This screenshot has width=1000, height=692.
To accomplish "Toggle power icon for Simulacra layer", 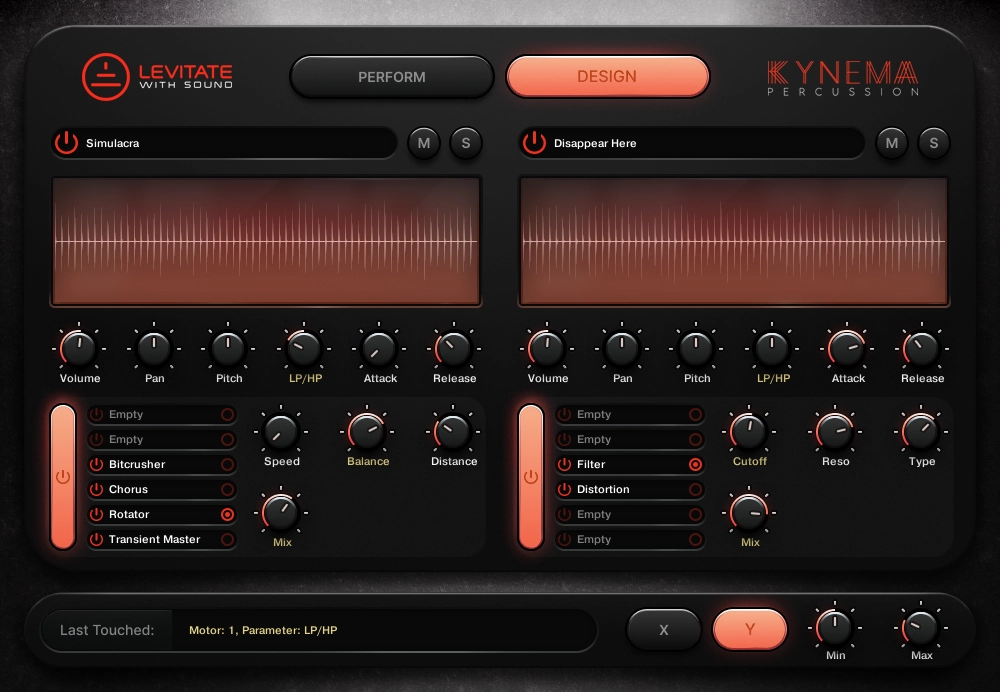I will point(66,143).
